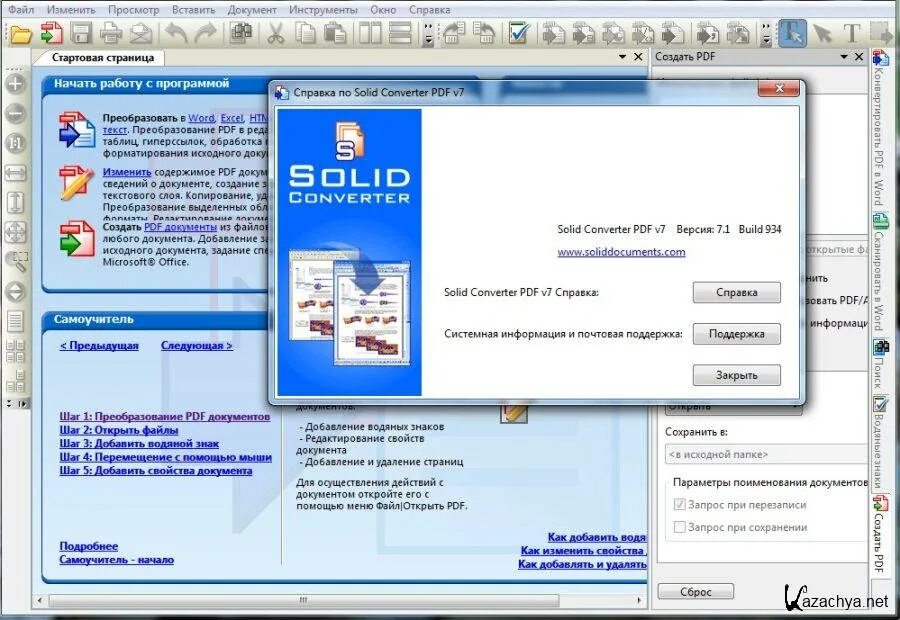Click the Cut scissors icon
900x620 pixels.
coord(276,33)
